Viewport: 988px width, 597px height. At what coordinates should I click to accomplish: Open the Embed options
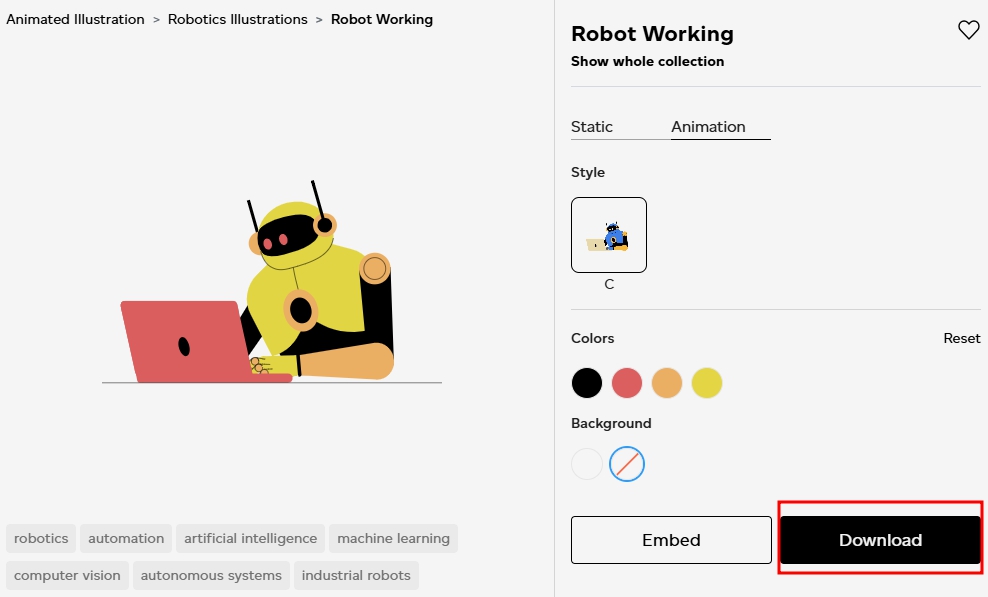tap(671, 540)
